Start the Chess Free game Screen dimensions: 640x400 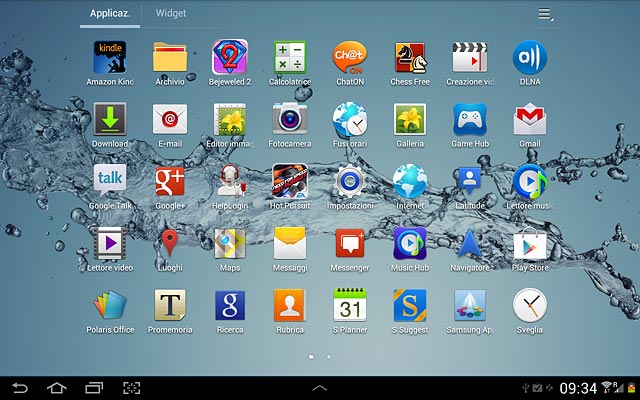pyautogui.click(x=410, y=63)
